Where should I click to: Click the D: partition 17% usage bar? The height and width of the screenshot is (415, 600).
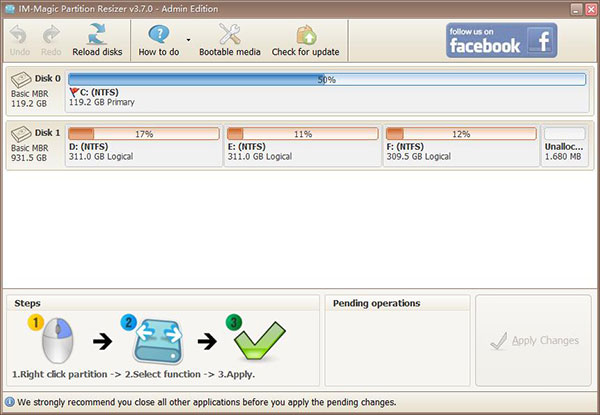coord(144,134)
